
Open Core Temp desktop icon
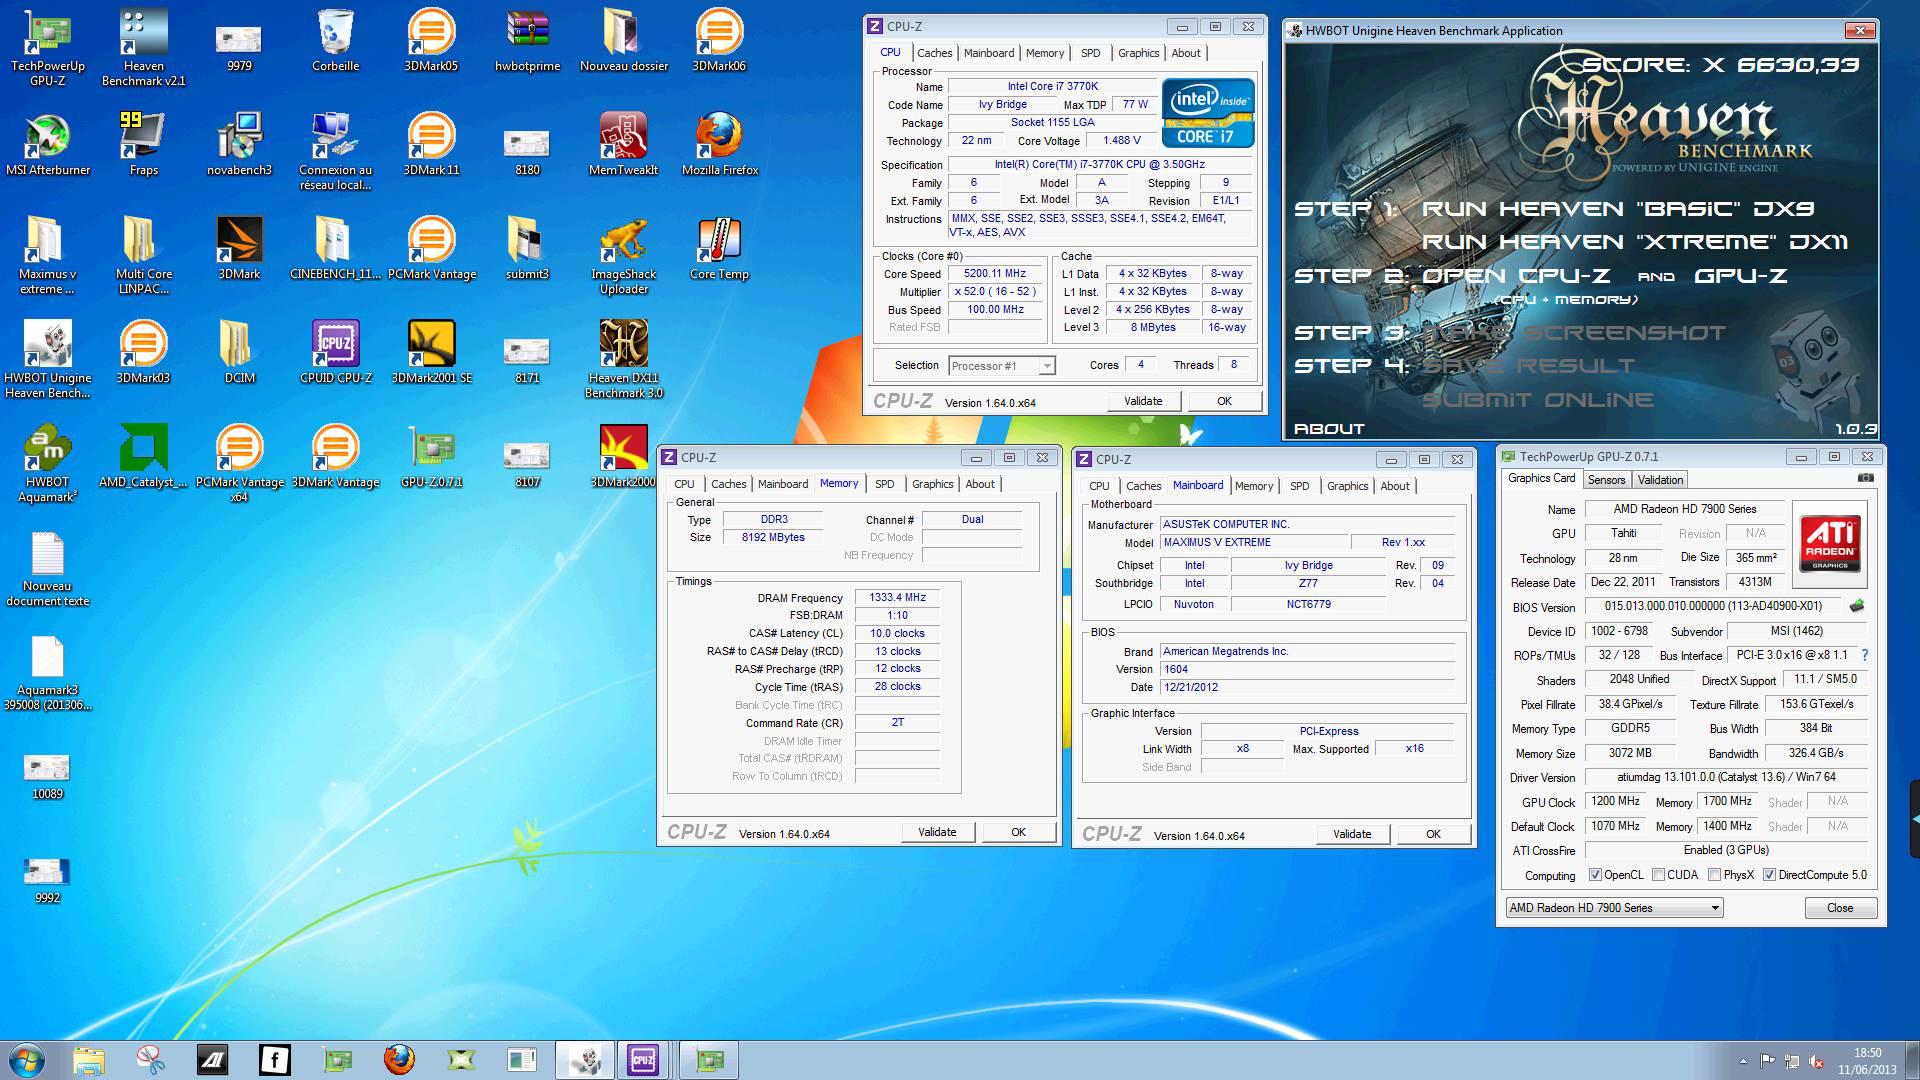(x=719, y=249)
